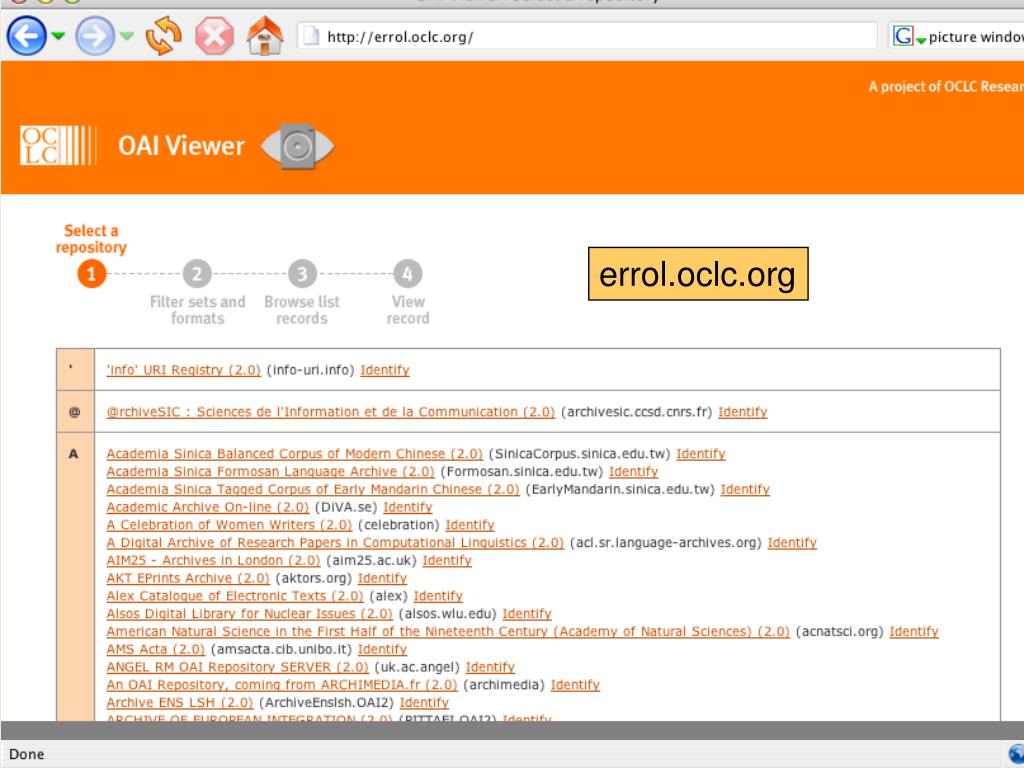Open An OAI Repository from ARCHIMEDIA.fr link
Image resolution: width=1024 pixels, height=768 pixels.
point(282,685)
